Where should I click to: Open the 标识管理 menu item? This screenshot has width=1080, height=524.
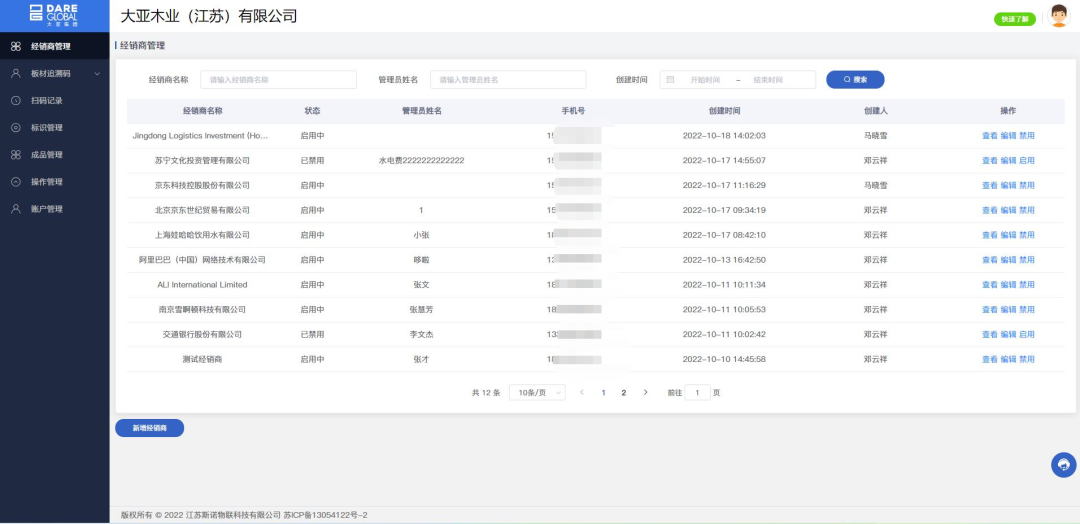tap(54, 127)
